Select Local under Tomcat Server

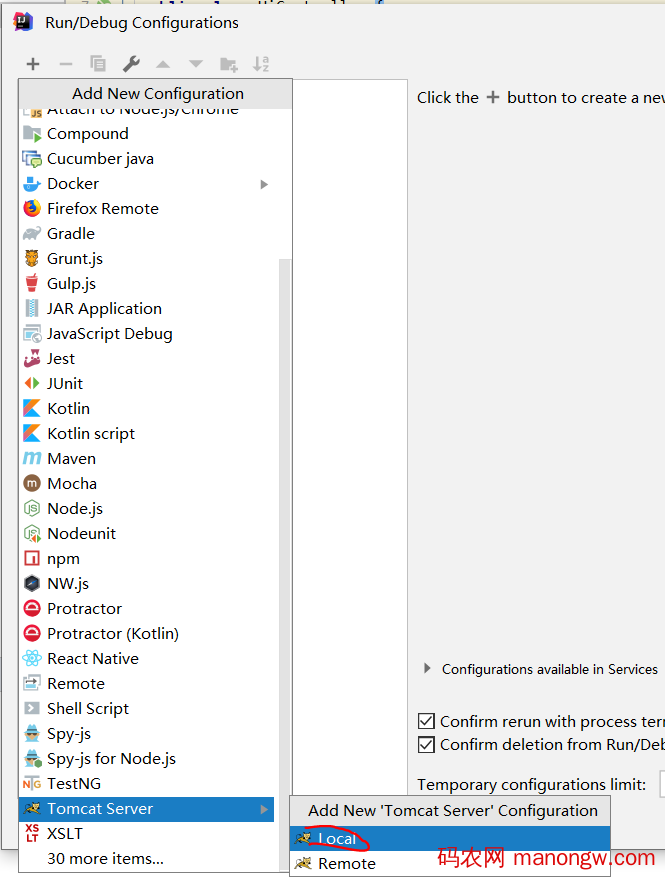(x=338, y=839)
